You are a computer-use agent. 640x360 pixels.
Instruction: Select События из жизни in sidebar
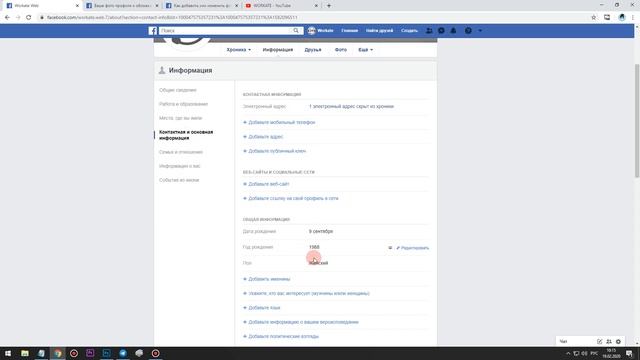(x=179, y=180)
